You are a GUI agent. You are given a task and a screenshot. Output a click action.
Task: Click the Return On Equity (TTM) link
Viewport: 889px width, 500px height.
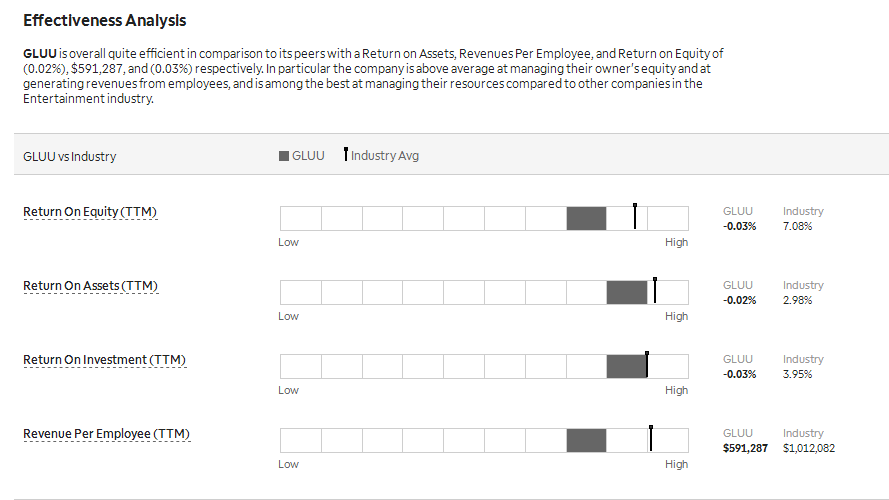[x=90, y=212]
